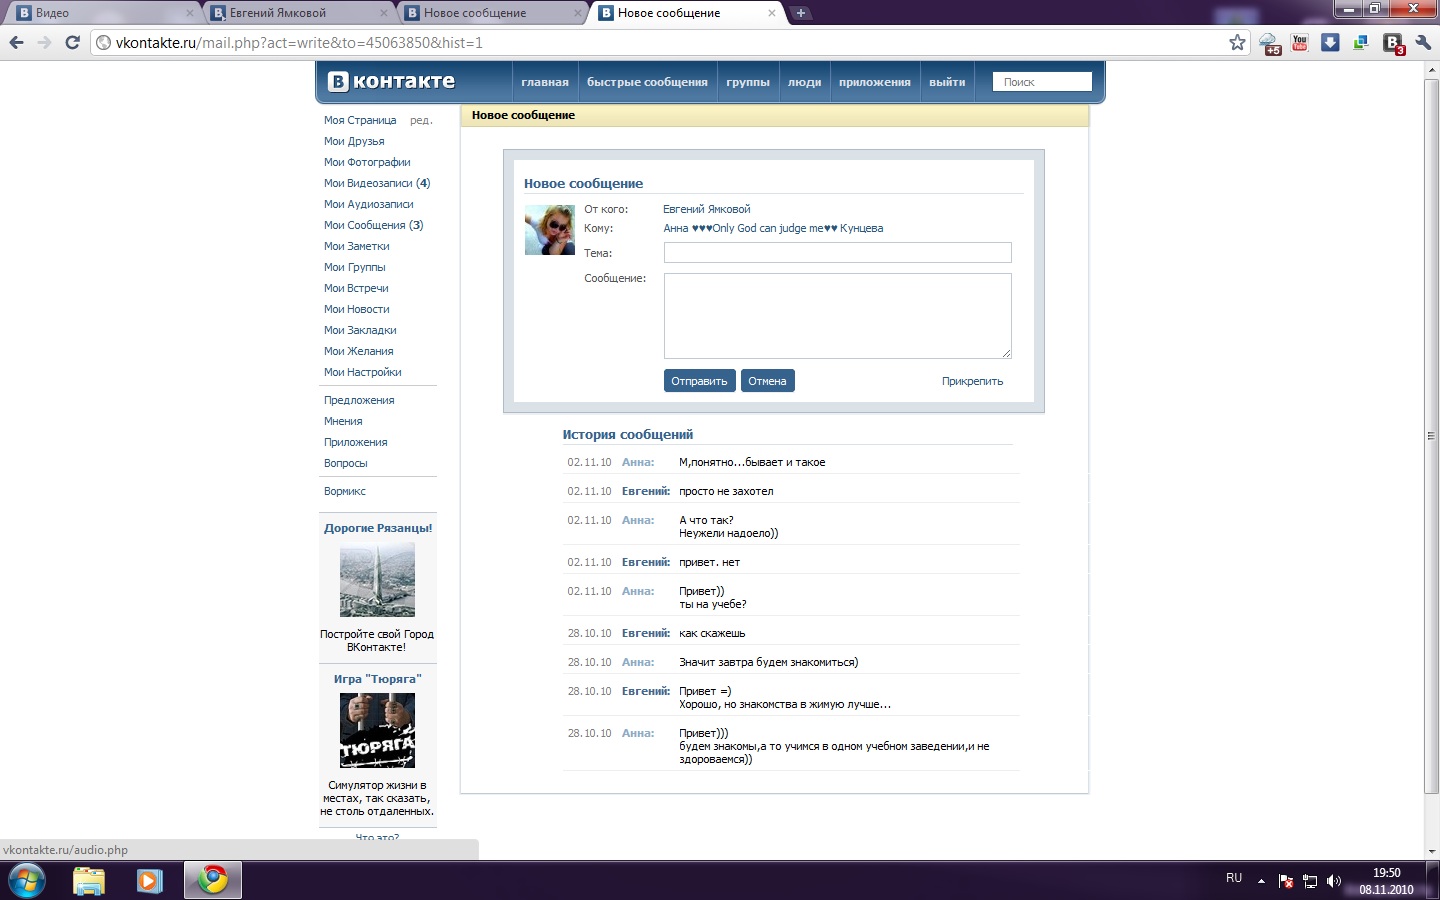Open 'Мои Группы' in the sidebar

pos(355,267)
